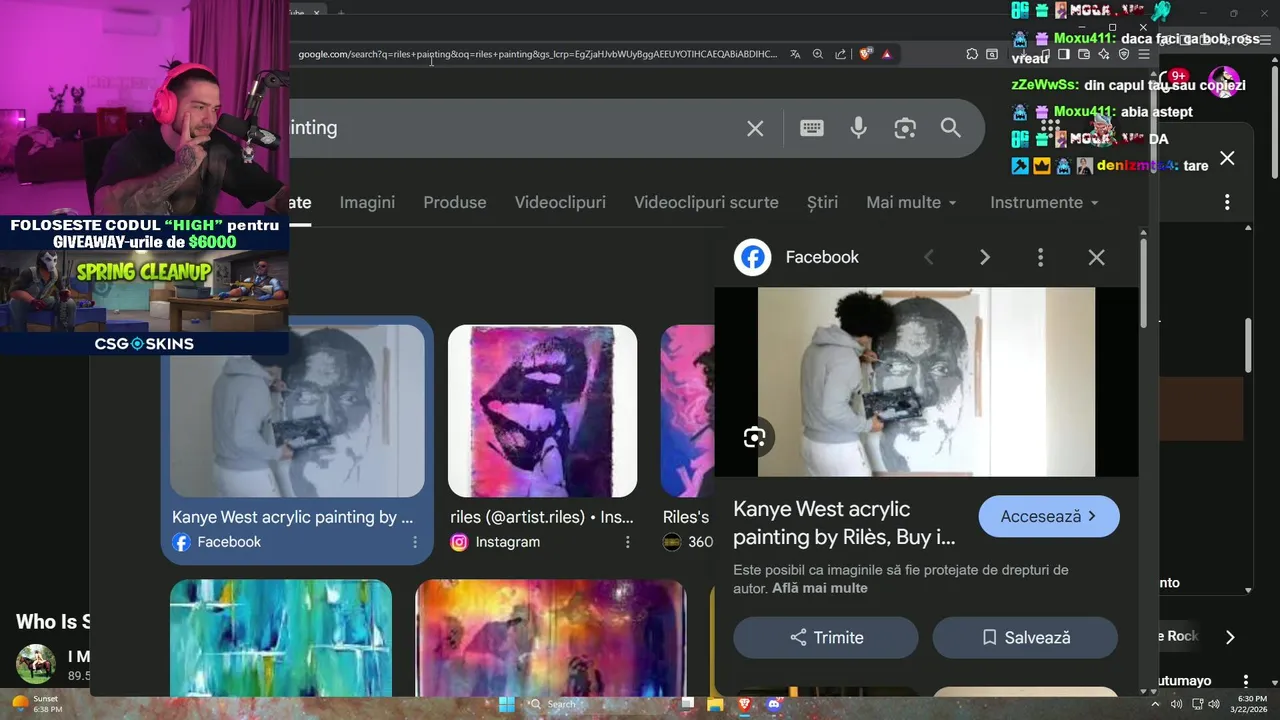Go to the next image in preview
Viewport: 1280px width, 720px height.
(x=985, y=257)
